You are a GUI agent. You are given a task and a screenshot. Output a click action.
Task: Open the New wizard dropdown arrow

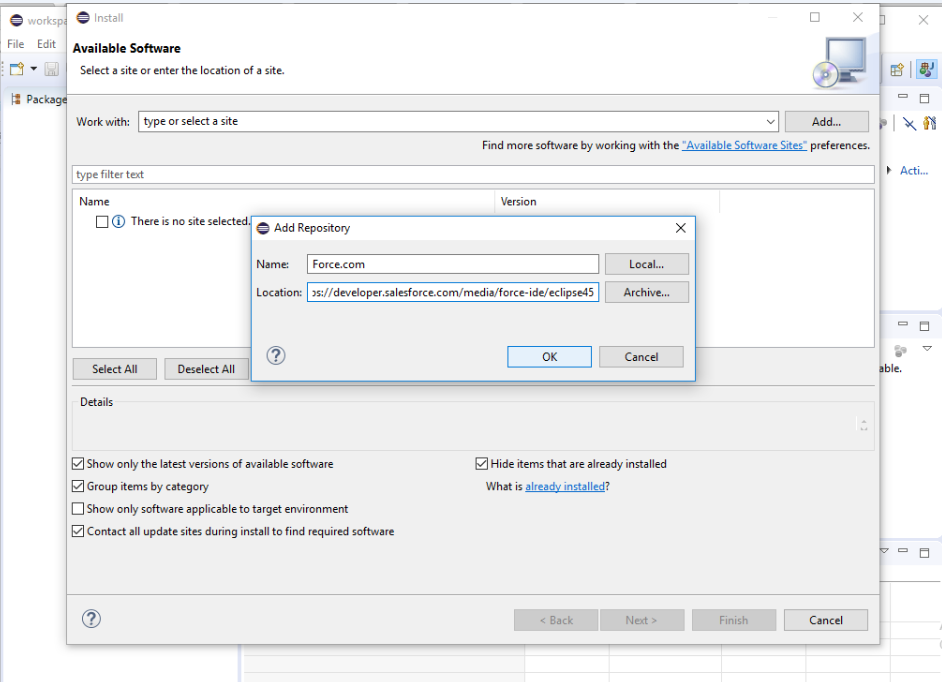tap(34, 69)
